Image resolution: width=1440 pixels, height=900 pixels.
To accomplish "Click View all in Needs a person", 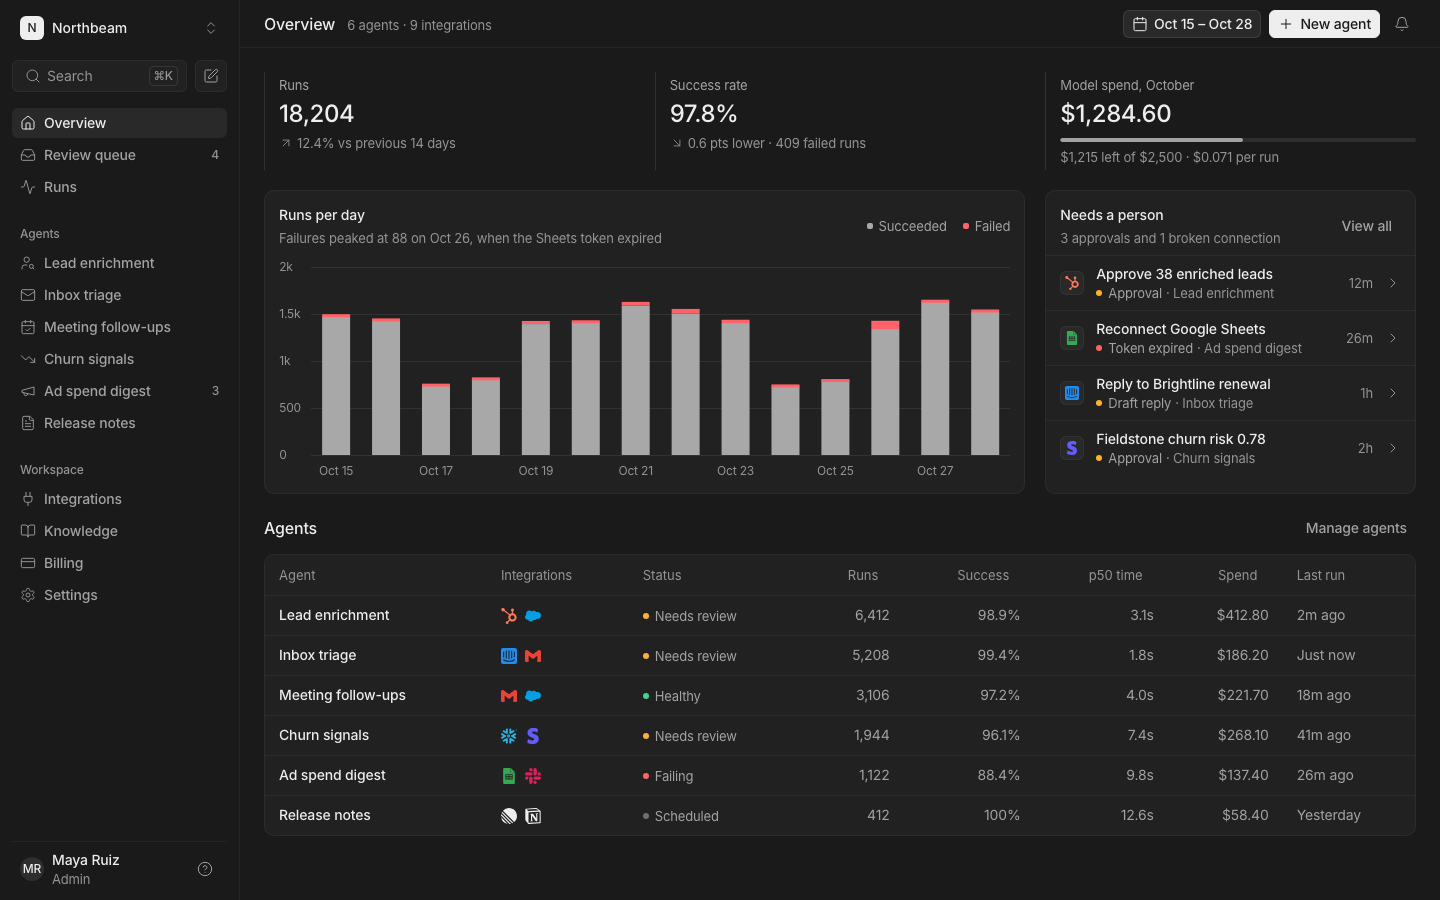I will point(1366,226).
